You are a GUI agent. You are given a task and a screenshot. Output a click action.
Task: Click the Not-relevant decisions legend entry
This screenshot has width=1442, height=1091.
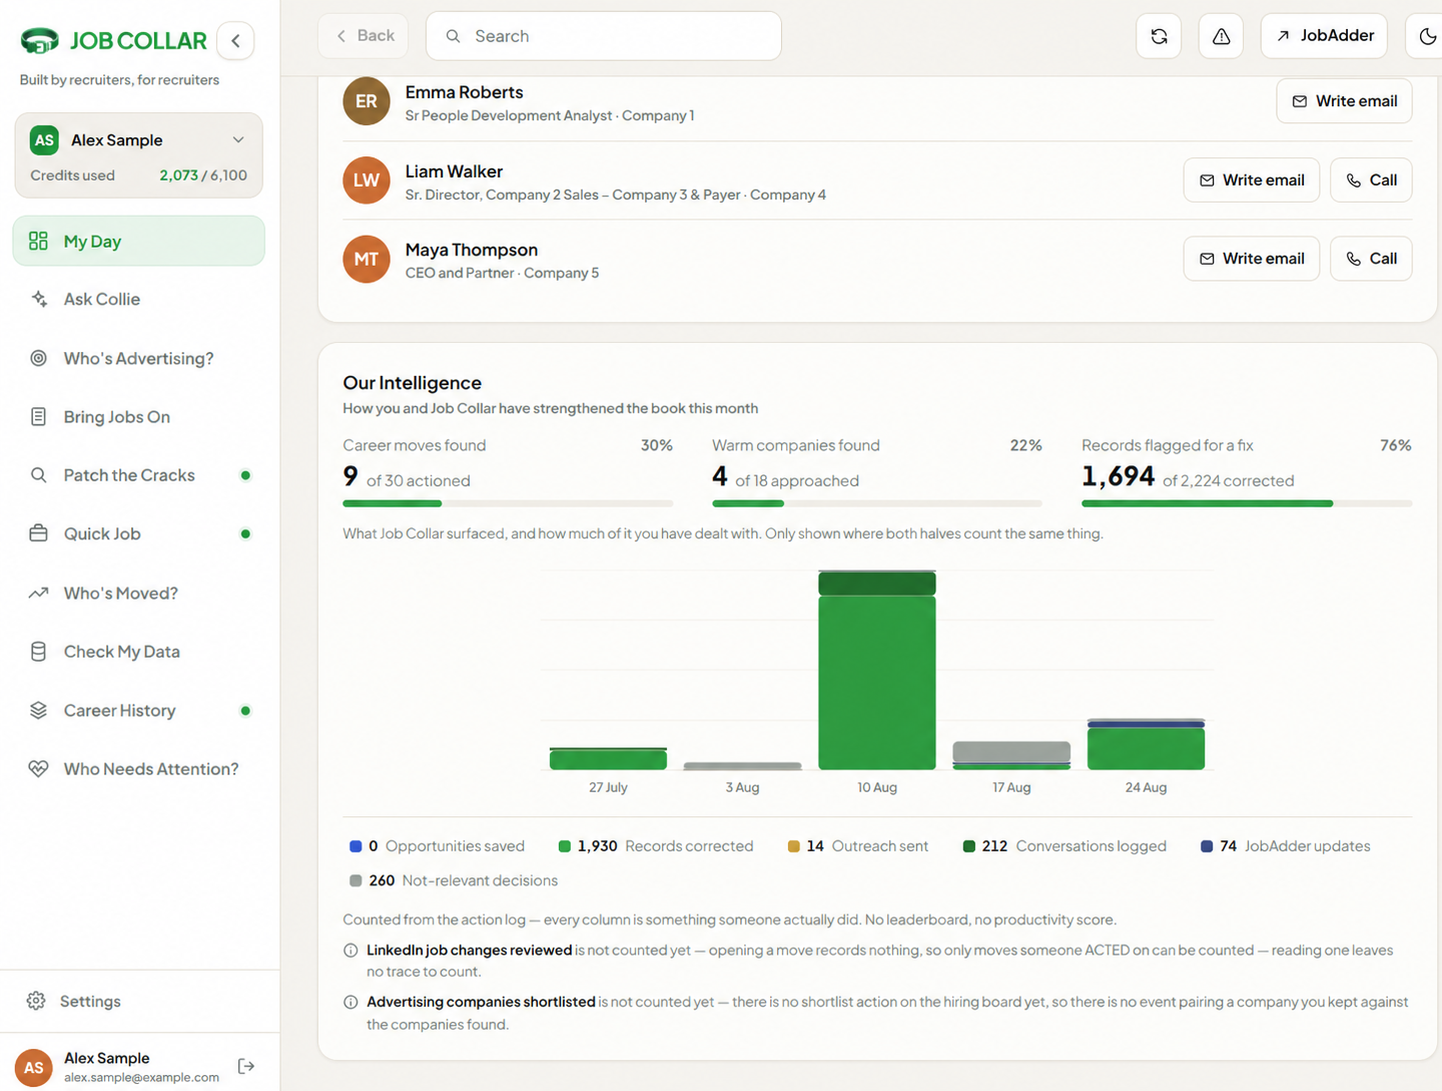coord(453,881)
